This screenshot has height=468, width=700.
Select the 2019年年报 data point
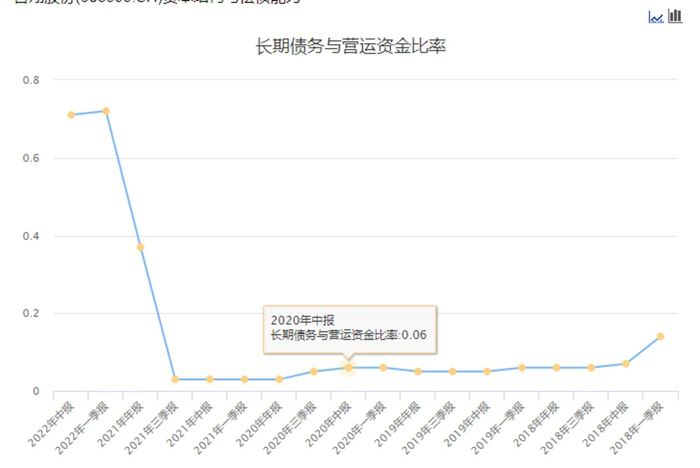tap(418, 371)
